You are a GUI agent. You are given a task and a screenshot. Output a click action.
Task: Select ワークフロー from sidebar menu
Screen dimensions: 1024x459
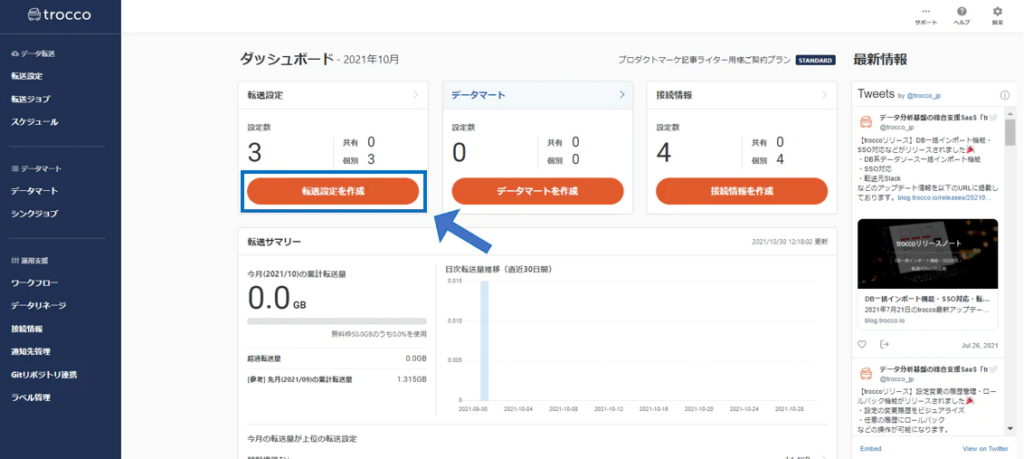(x=37, y=283)
